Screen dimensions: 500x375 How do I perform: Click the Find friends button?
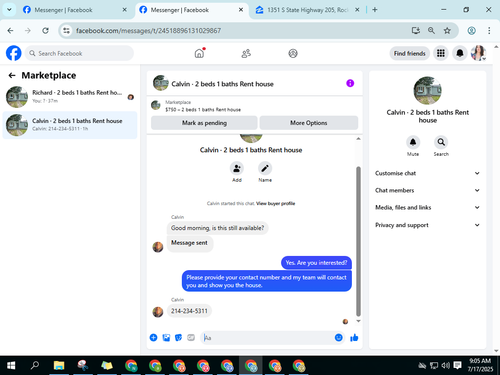point(409,53)
